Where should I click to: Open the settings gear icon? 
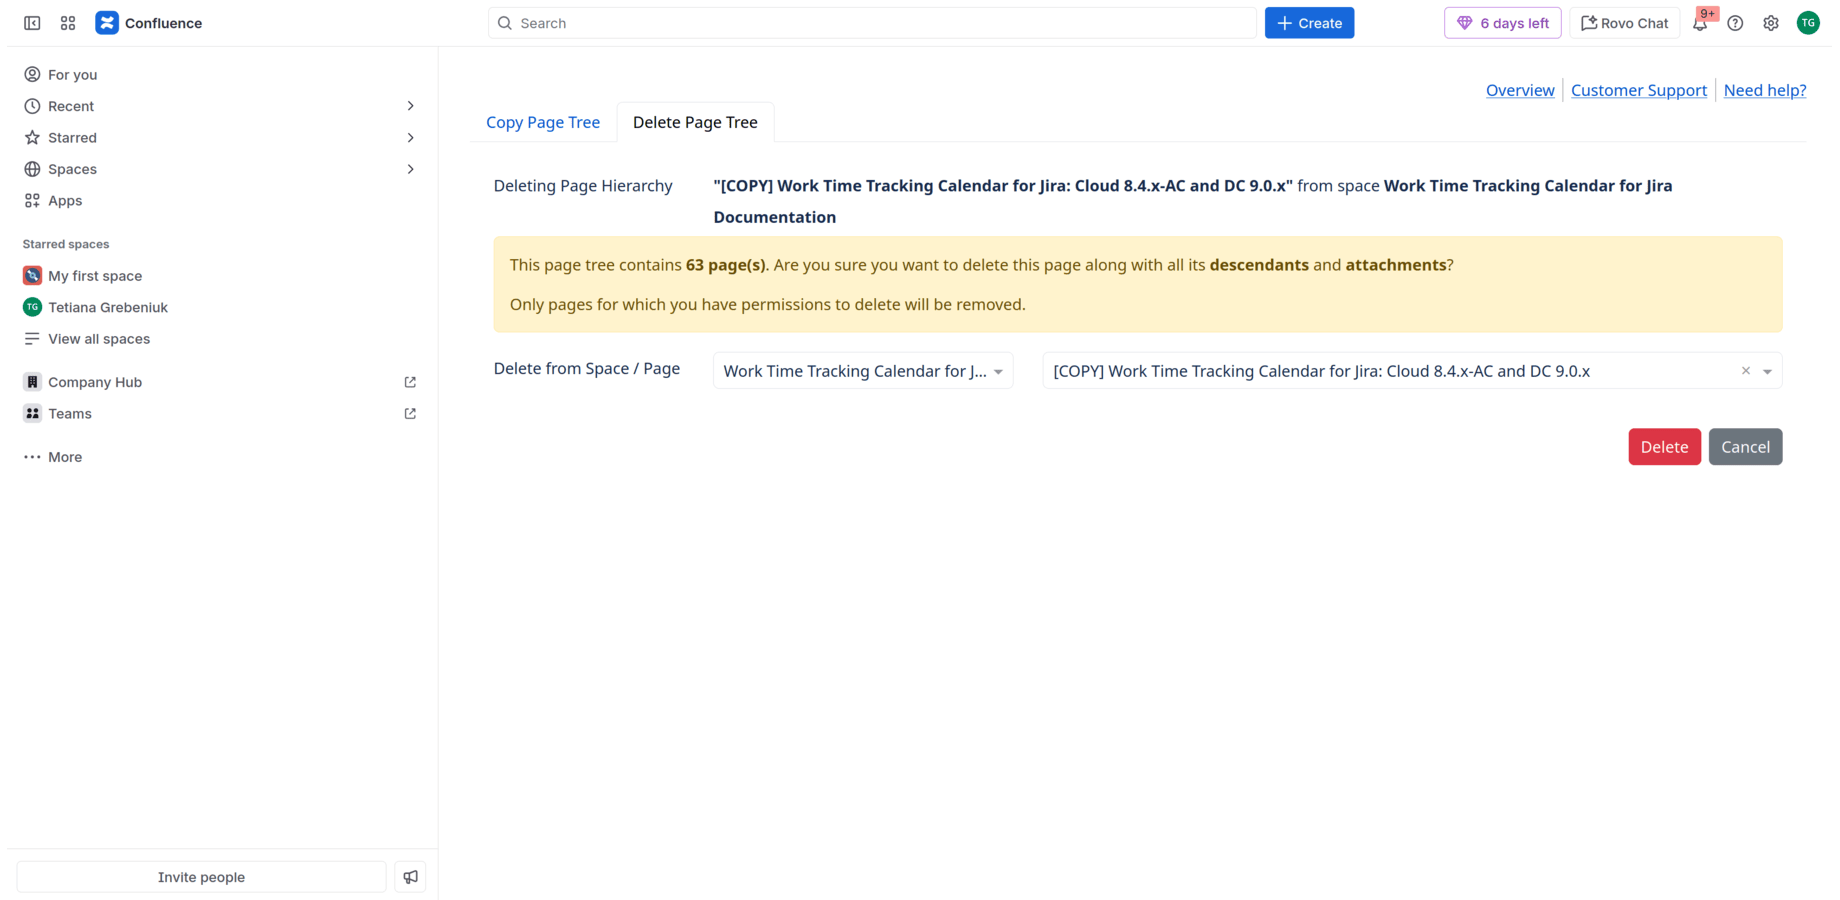point(1771,23)
